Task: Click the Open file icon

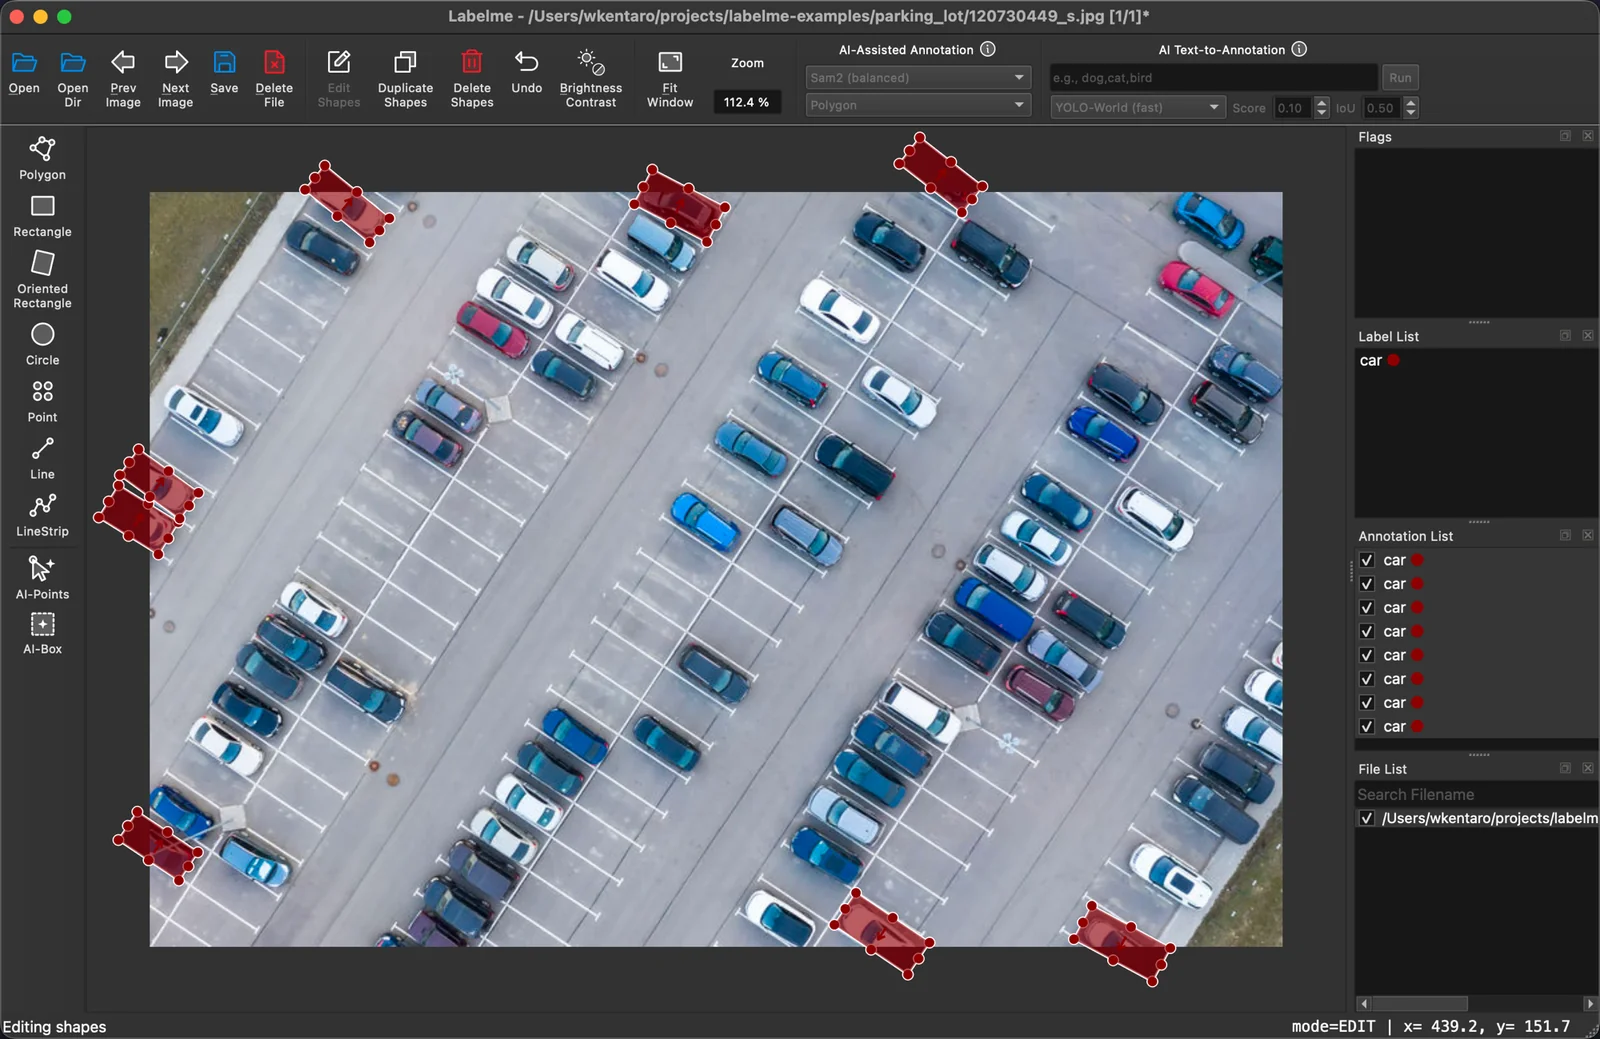Action: (24, 63)
